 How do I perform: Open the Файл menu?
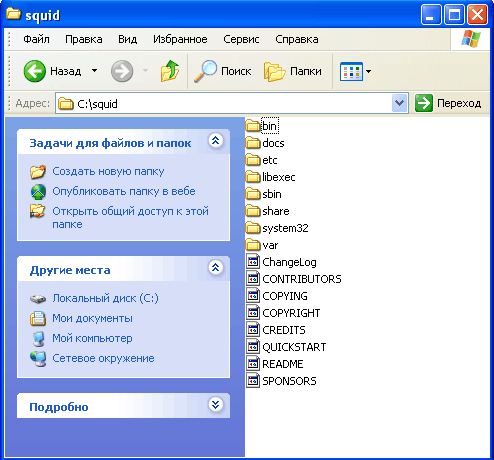point(36,39)
